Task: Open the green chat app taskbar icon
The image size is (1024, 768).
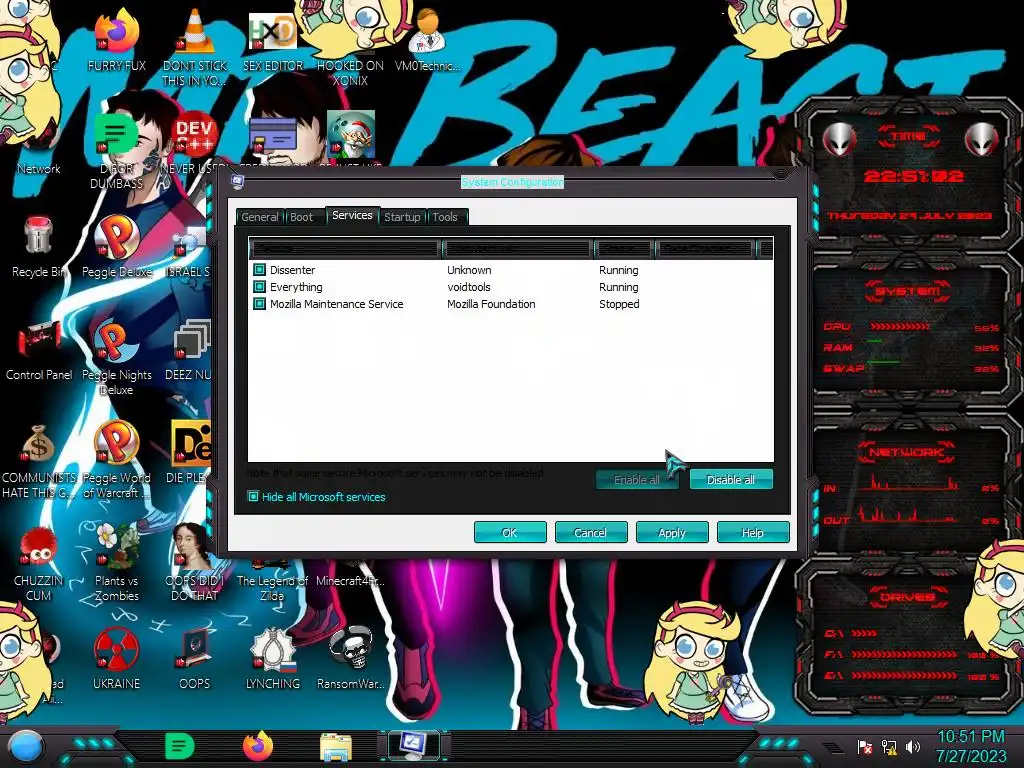Action: (x=180, y=746)
